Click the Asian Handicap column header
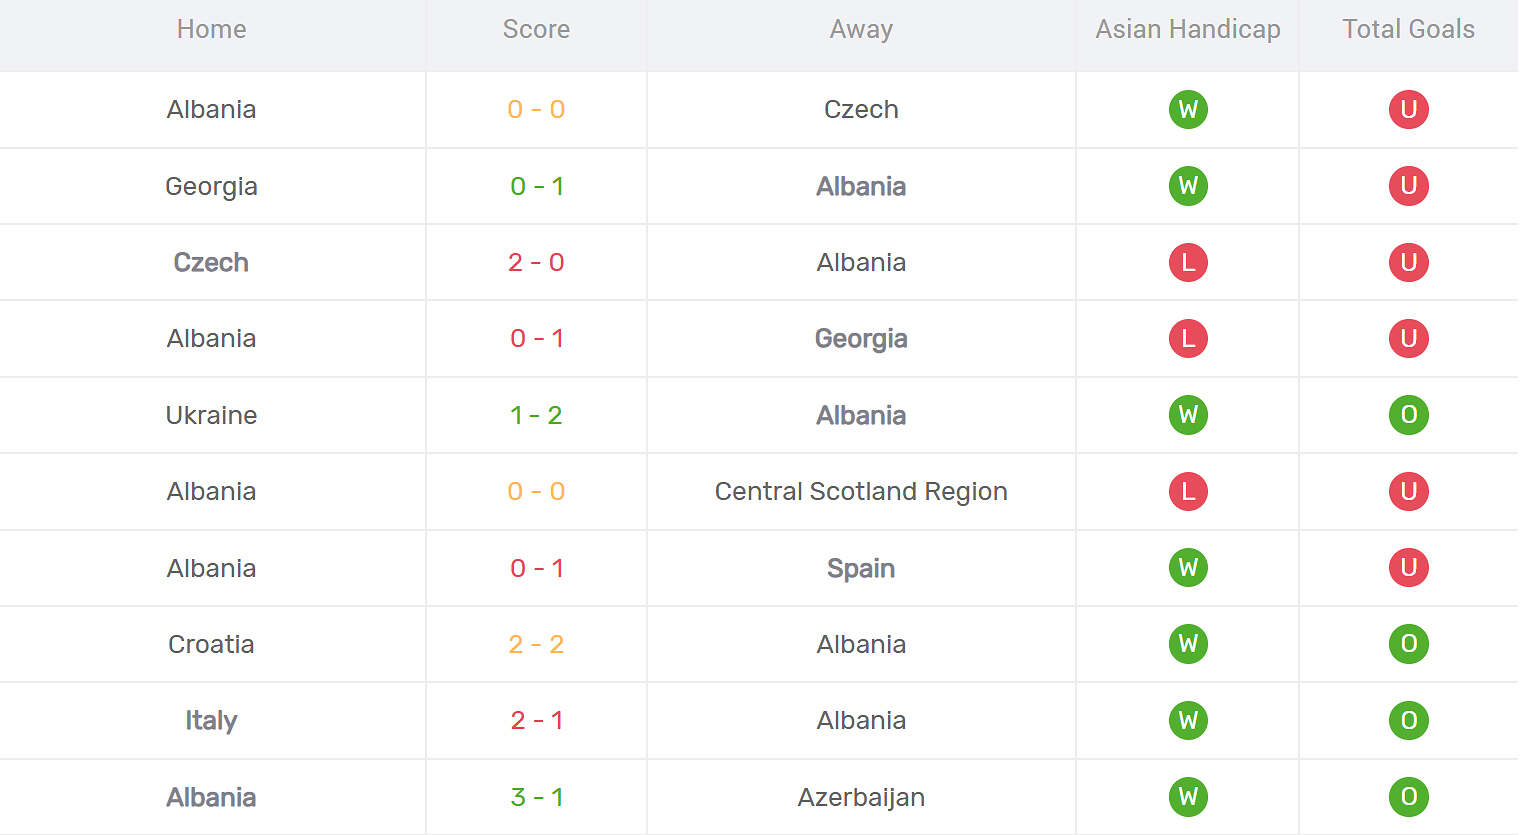 click(1188, 29)
